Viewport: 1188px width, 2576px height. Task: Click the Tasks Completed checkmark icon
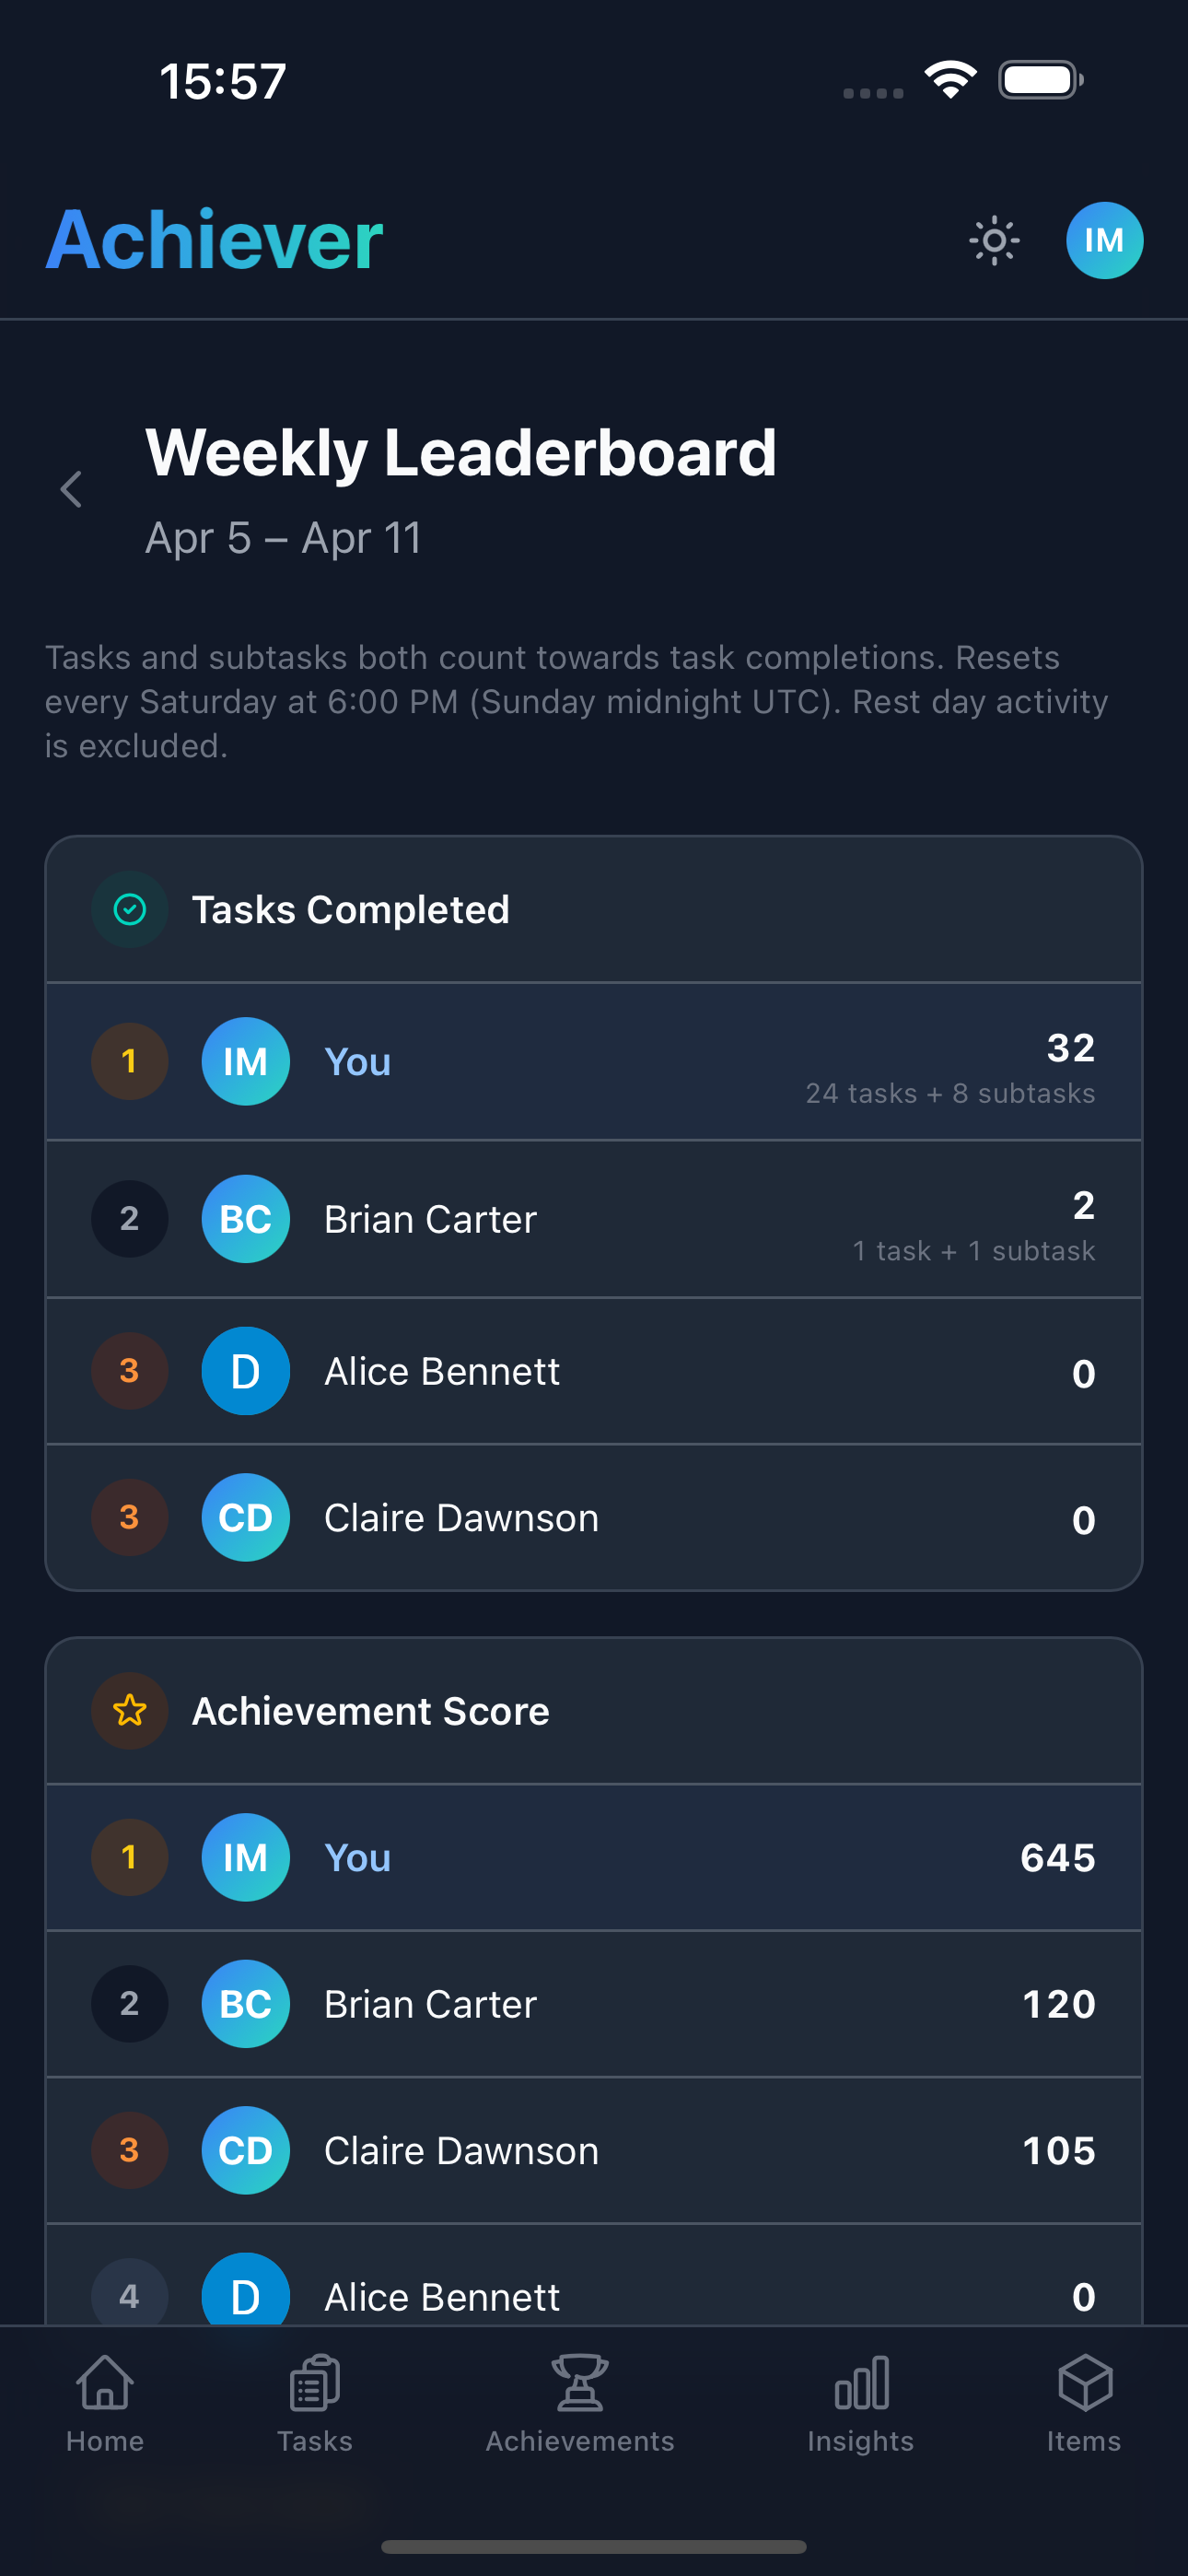tap(129, 908)
